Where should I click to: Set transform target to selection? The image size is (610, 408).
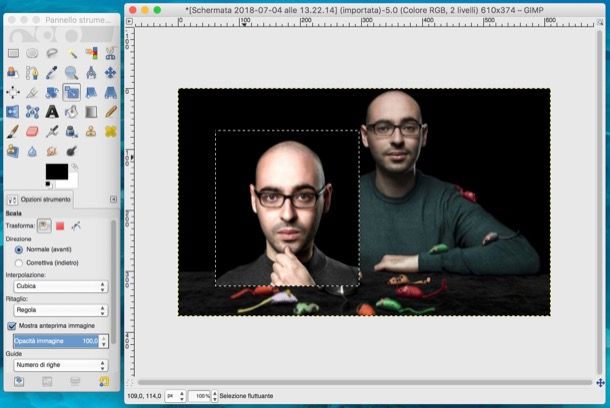(x=60, y=226)
